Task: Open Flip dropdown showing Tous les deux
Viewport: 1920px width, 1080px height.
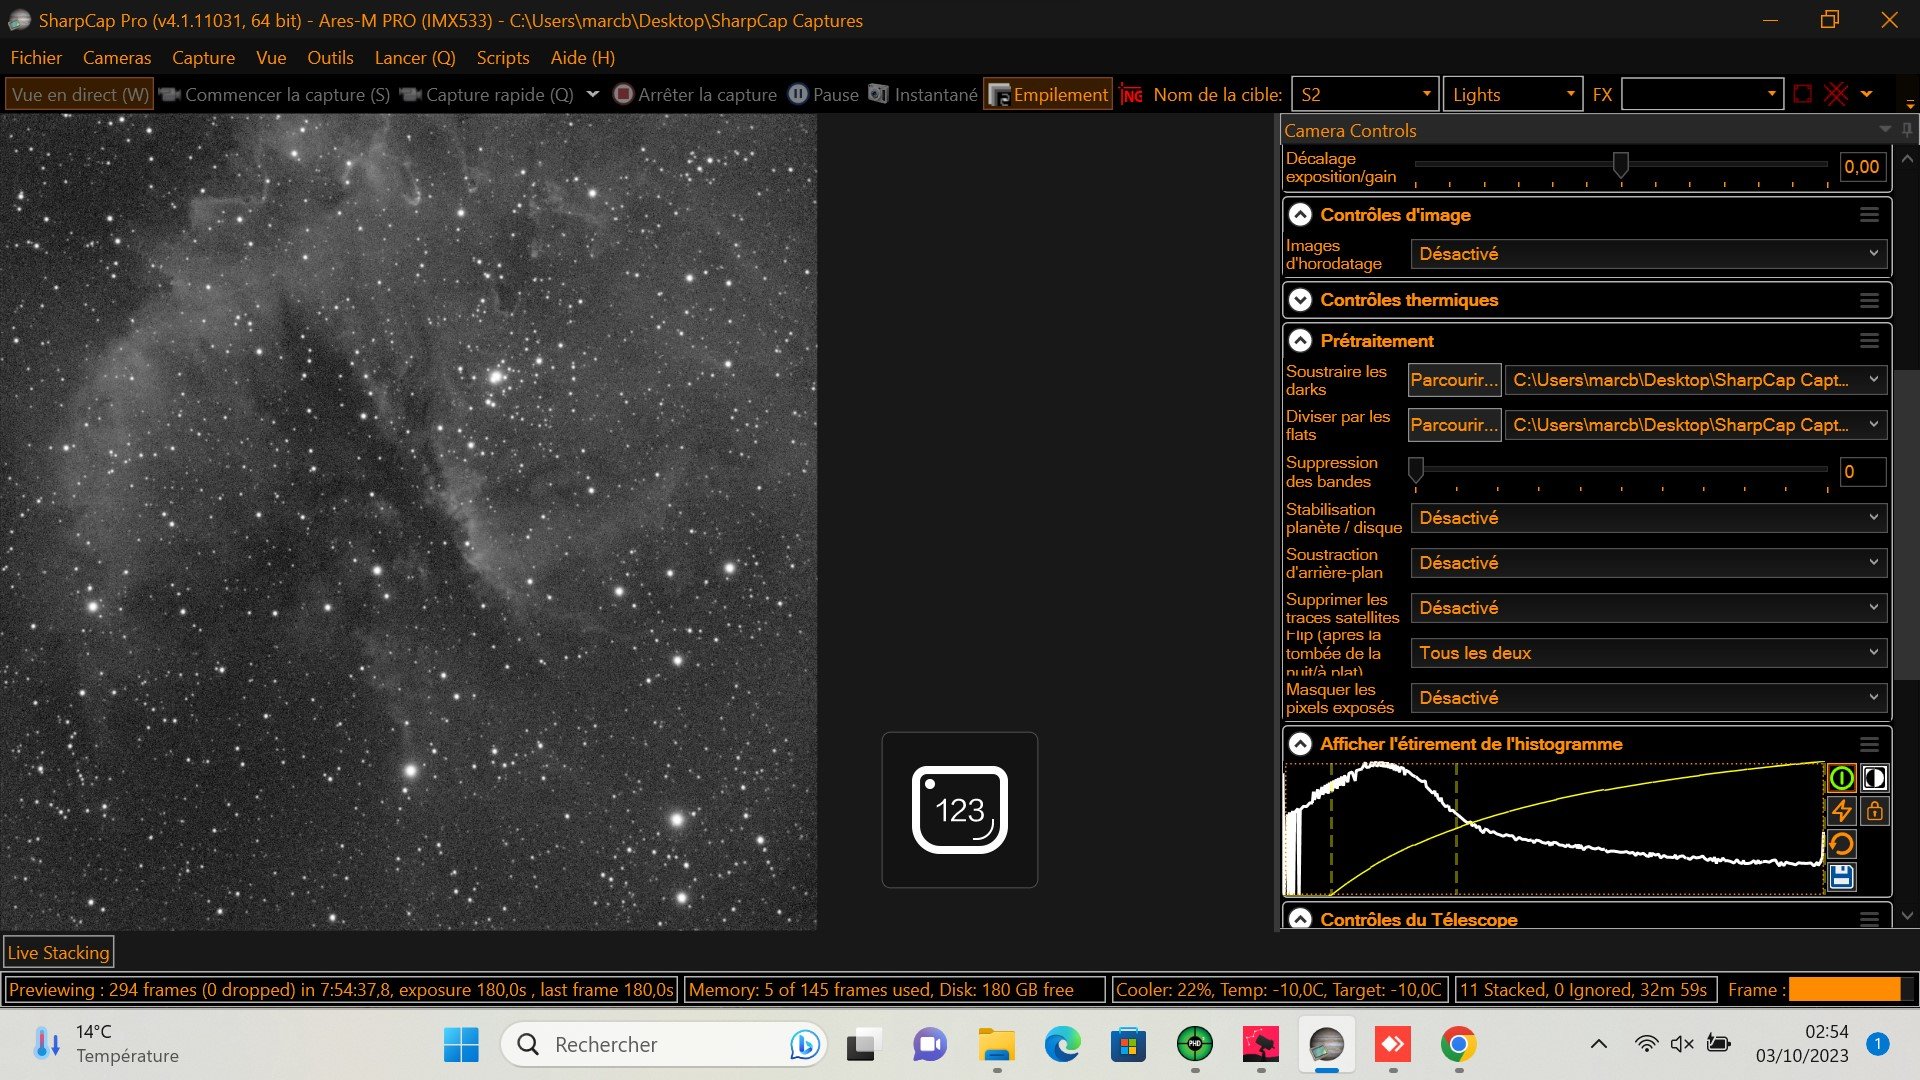Action: [x=1649, y=653]
